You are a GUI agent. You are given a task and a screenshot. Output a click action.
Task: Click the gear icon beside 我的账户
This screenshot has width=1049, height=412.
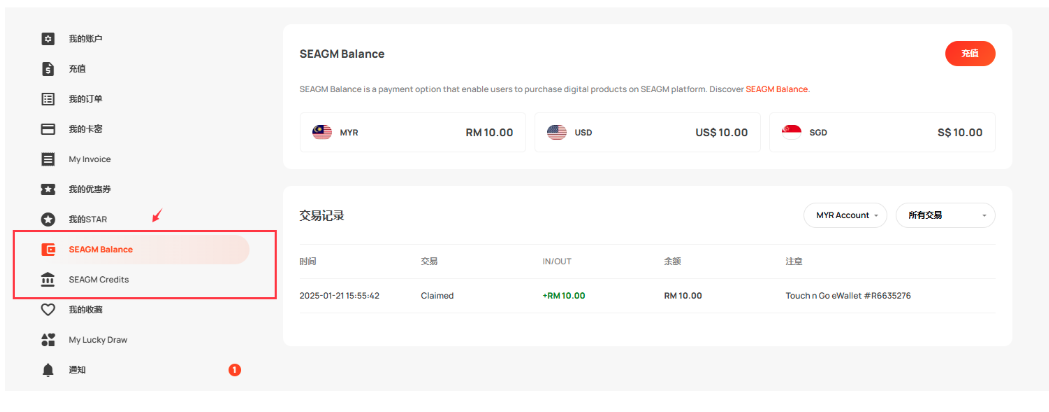pyautogui.click(x=48, y=39)
